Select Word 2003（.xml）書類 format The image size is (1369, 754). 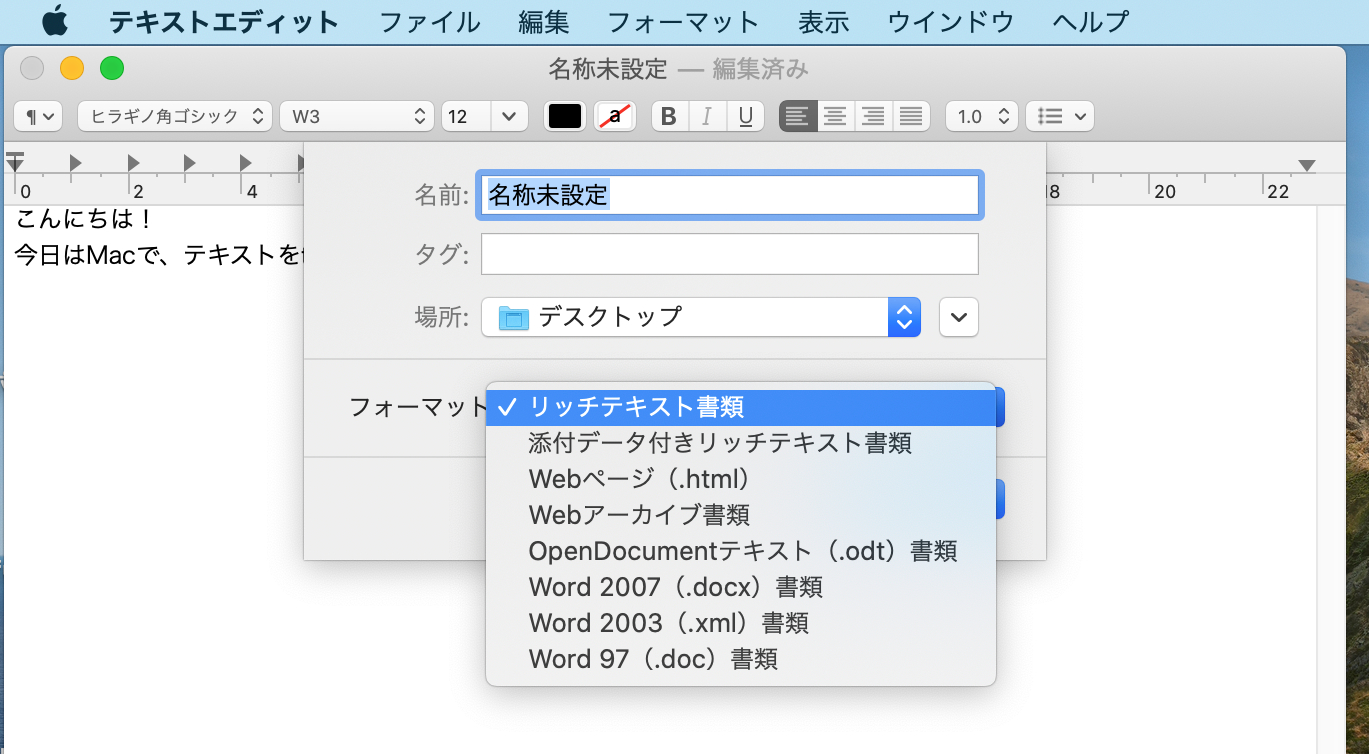point(741,623)
